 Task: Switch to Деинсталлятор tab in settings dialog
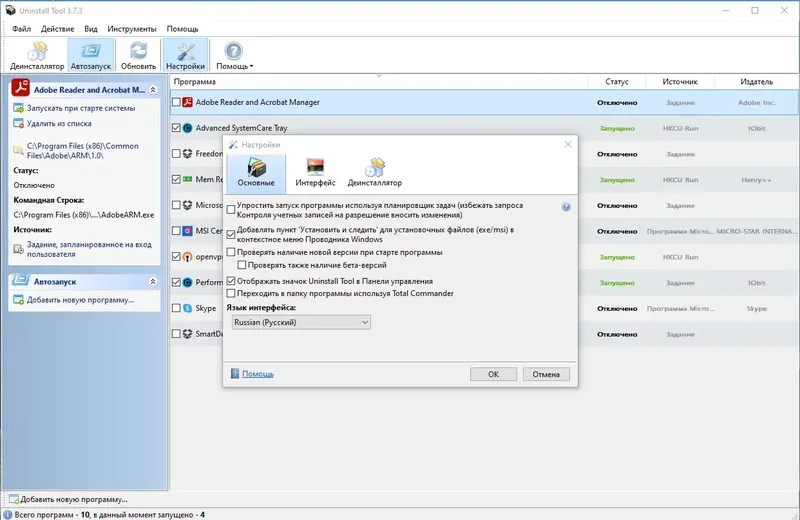(374, 173)
